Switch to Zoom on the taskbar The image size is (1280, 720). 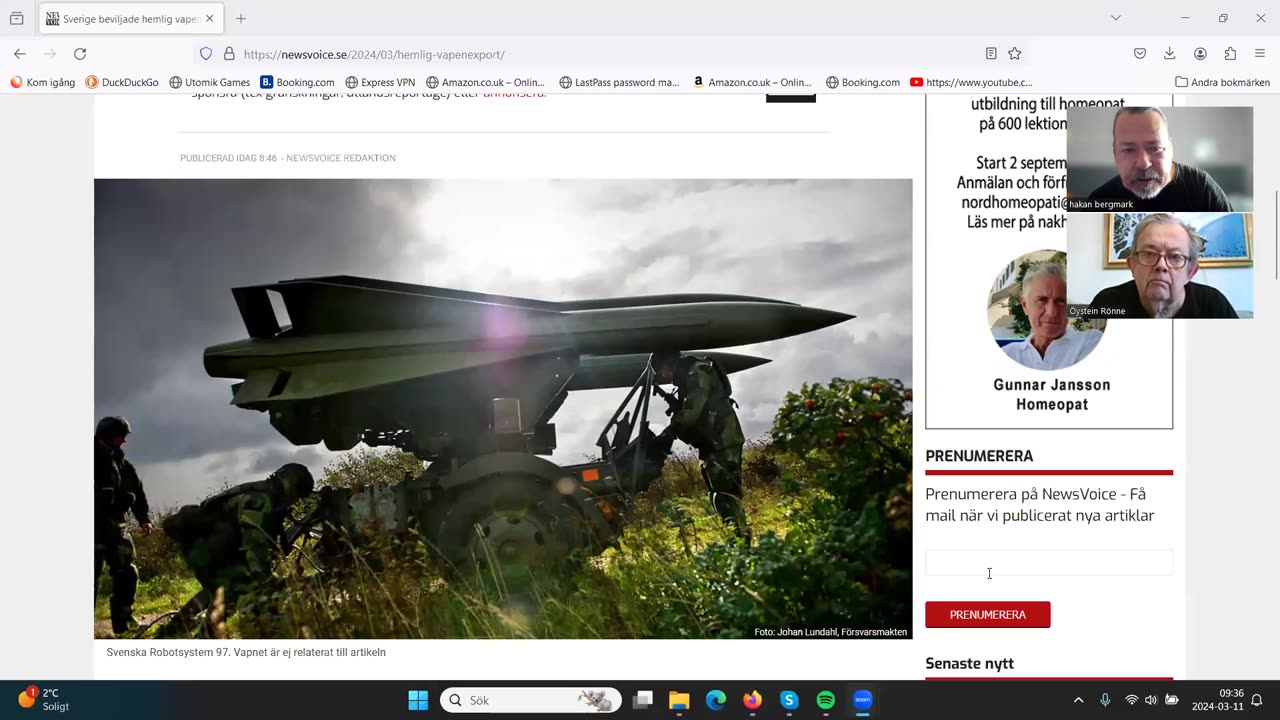pyautogui.click(x=862, y=700)
